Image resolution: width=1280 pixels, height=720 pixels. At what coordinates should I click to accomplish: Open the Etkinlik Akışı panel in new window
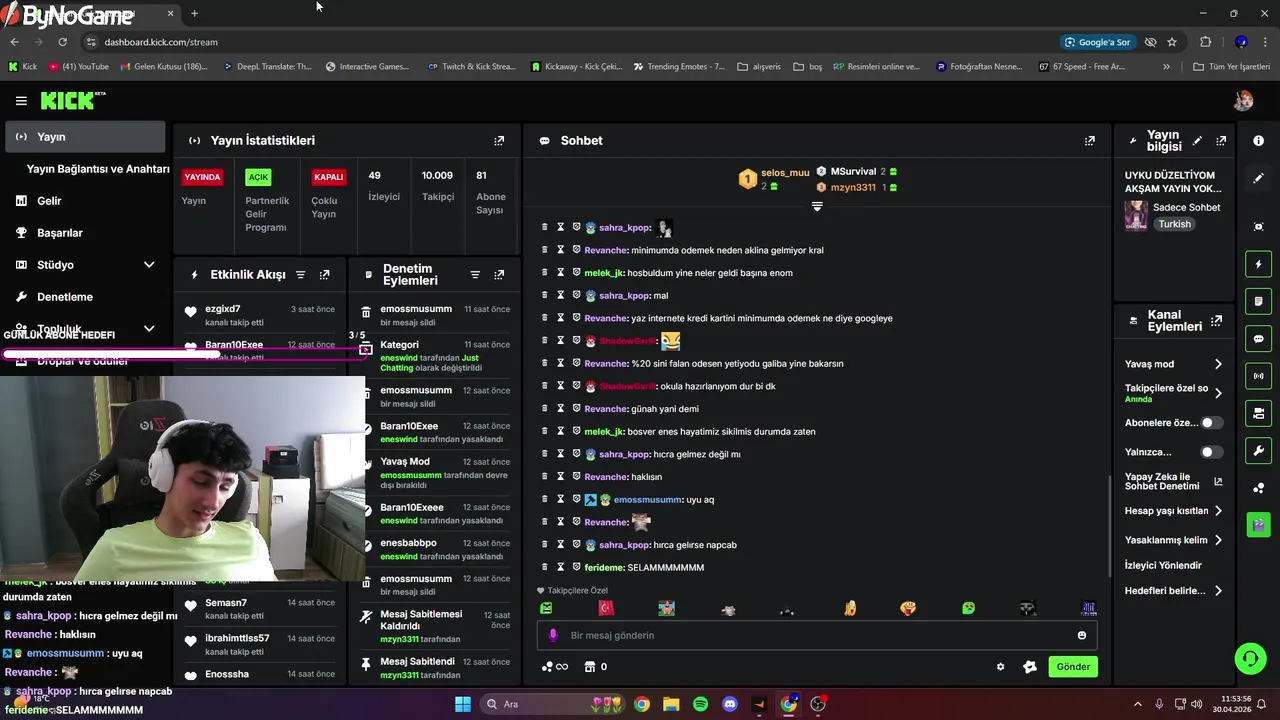click(324, 275)
